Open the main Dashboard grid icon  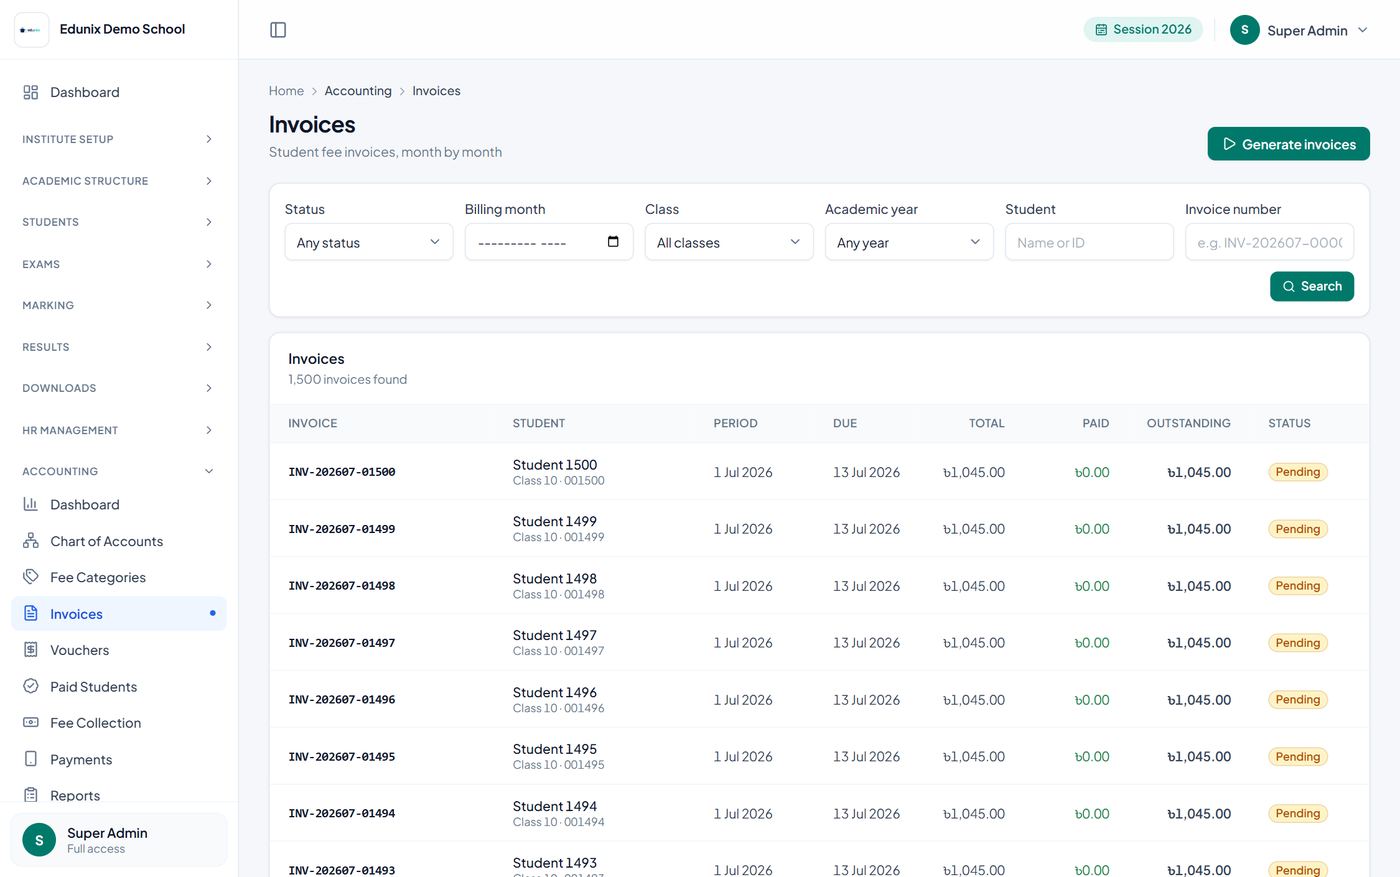click(x=31, y=92)
